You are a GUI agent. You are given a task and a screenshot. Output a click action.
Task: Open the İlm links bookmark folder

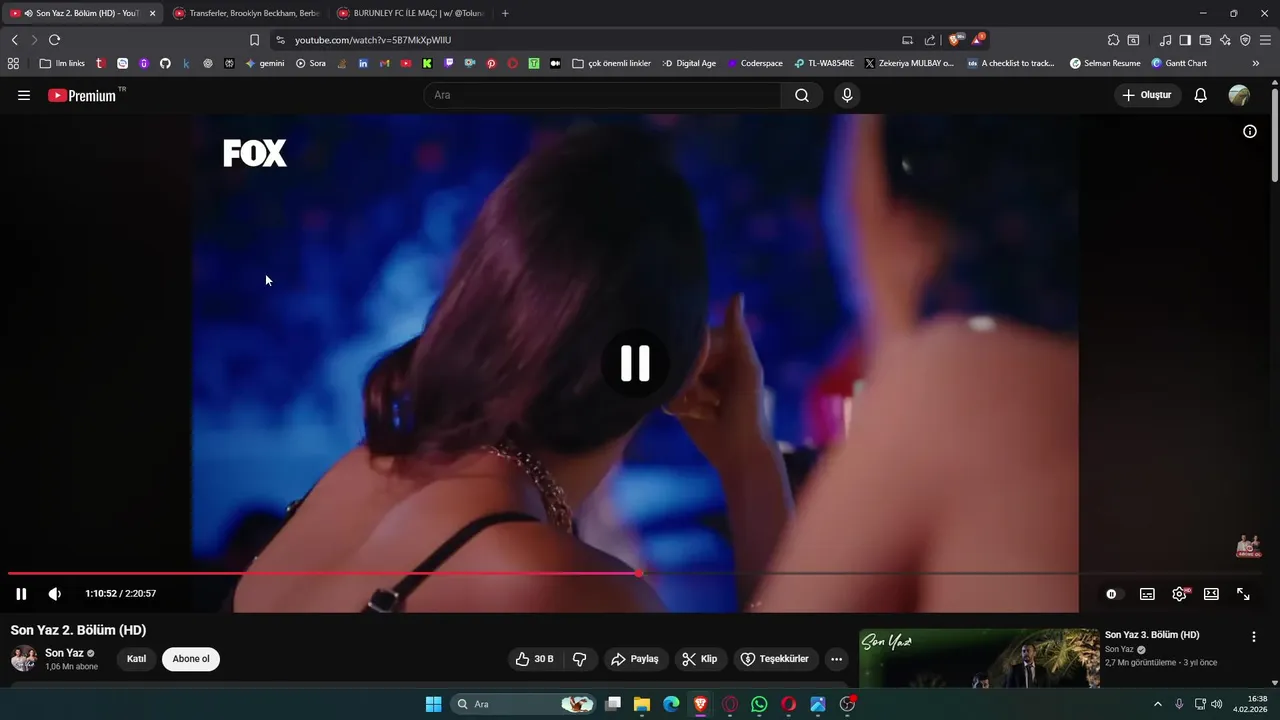pyautogui.click(x=62, y=63)
